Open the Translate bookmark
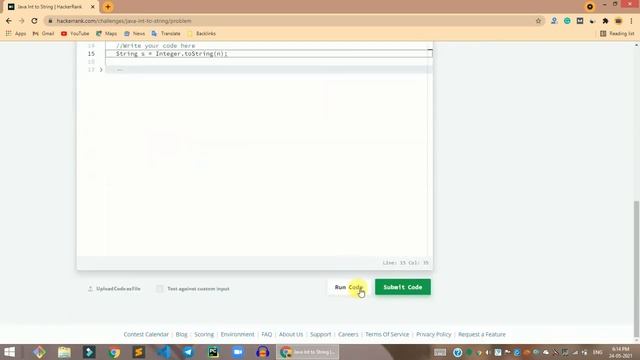 point(166,33)
